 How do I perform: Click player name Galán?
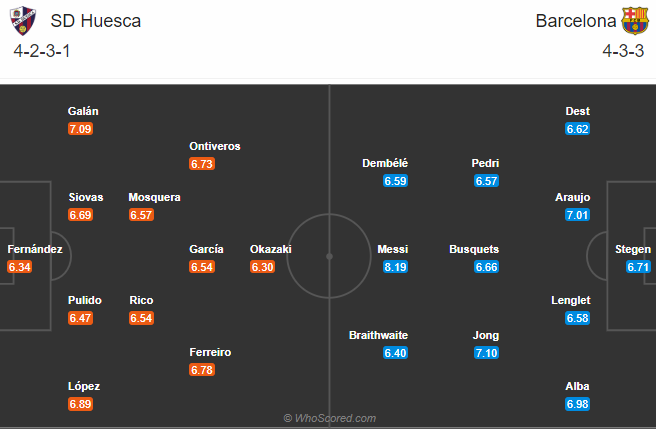[x=83, y=112]
